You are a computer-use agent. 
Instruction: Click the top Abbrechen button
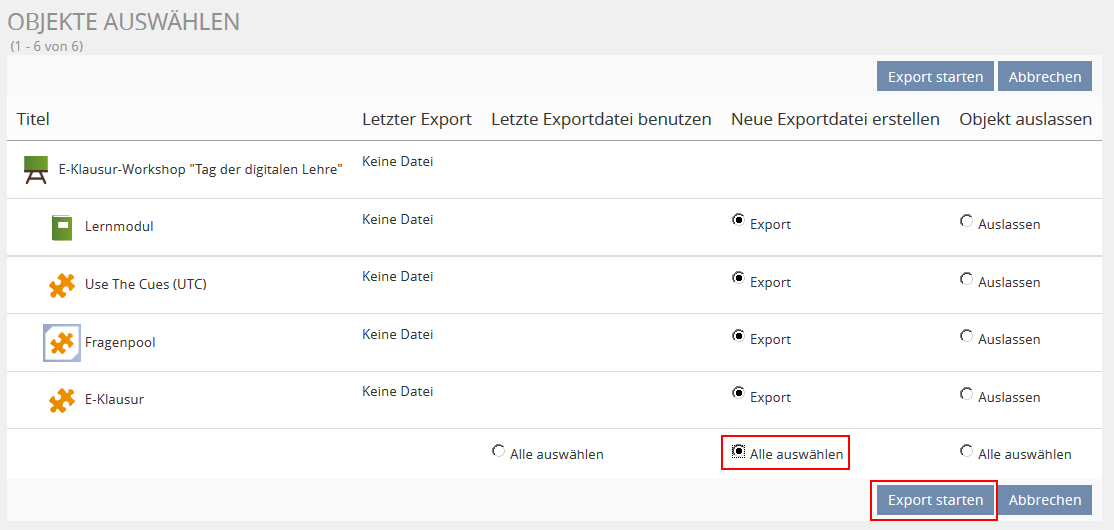[x=1044, y=77]
